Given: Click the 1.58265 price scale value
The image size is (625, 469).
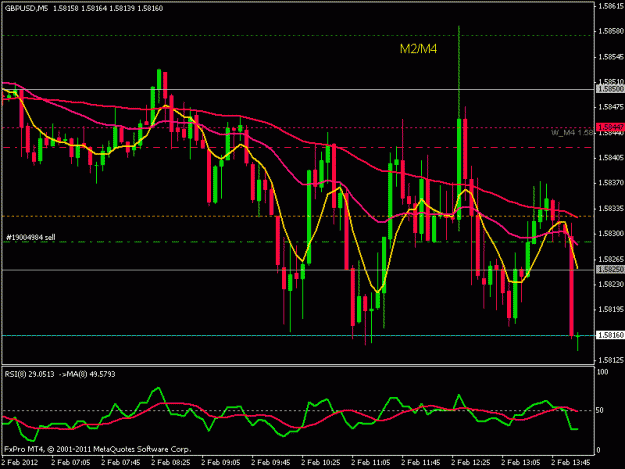Looking at the screenshot, I should click(x=611, y=259).
